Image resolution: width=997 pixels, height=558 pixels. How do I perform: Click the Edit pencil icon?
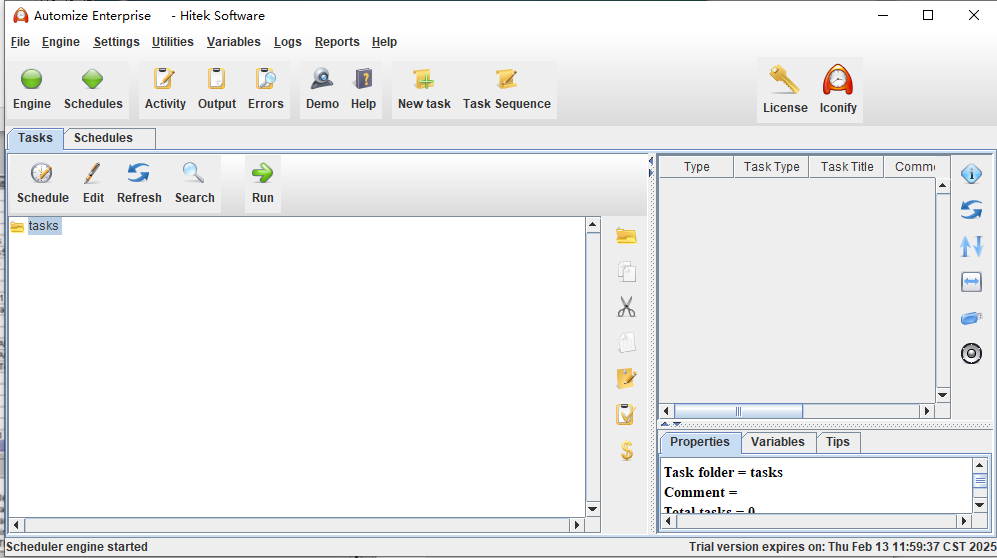click(93, 173)
